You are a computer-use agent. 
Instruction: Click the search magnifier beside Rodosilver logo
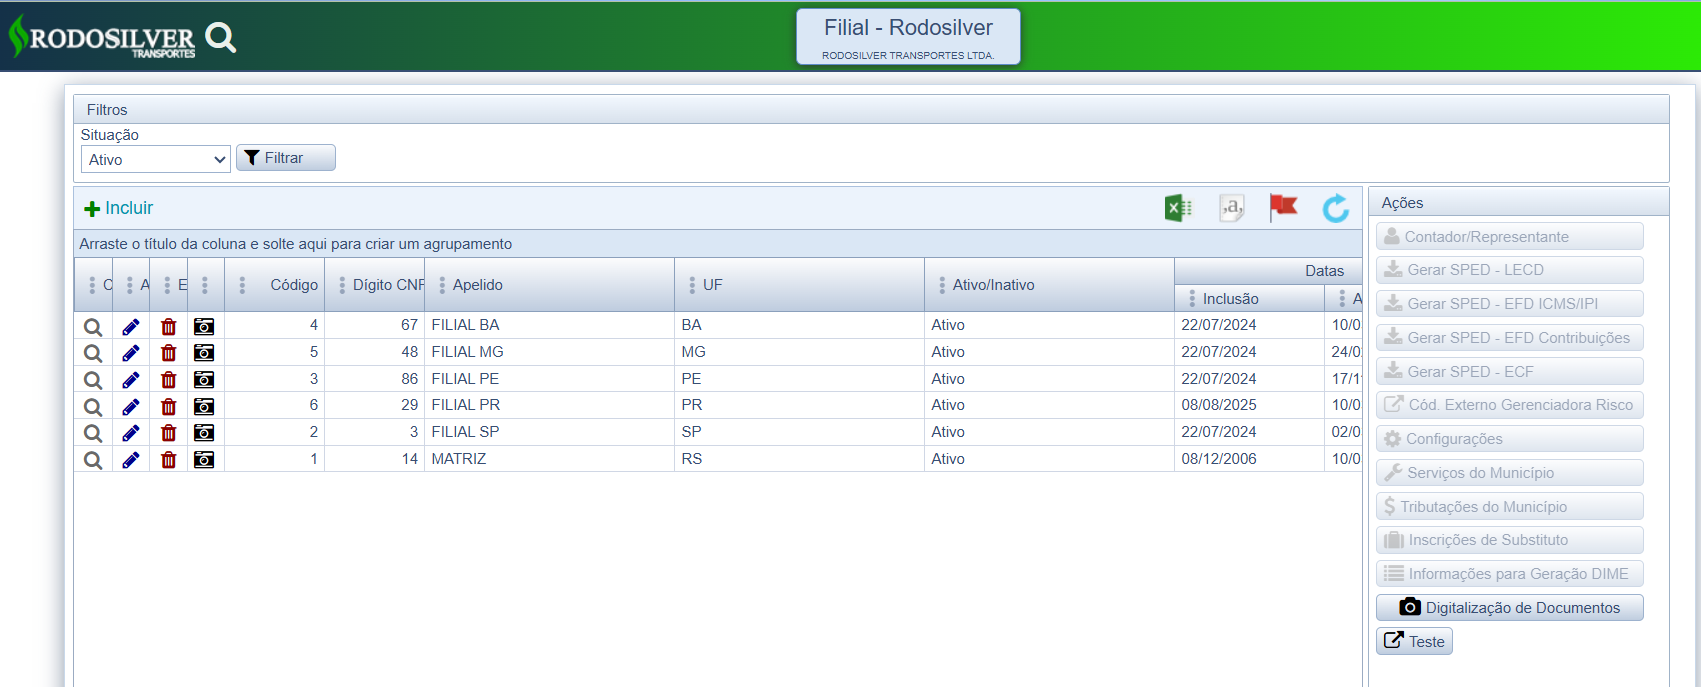(x=220, y=38)
